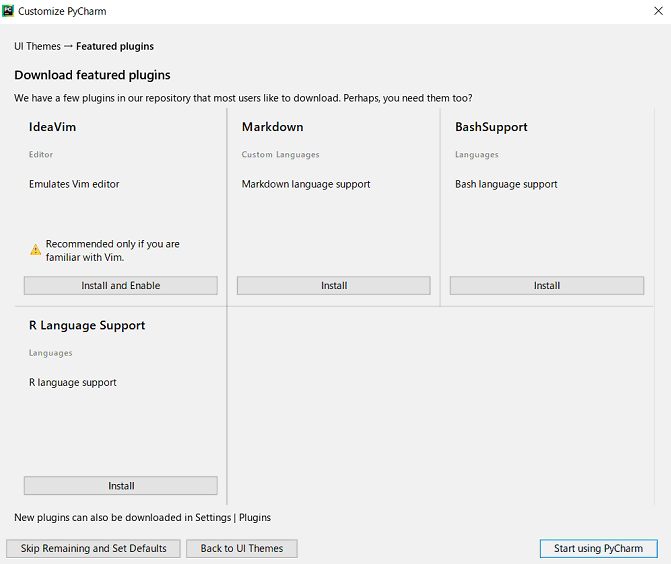Close the Customize PyCharm window

(x=655, y=11)
